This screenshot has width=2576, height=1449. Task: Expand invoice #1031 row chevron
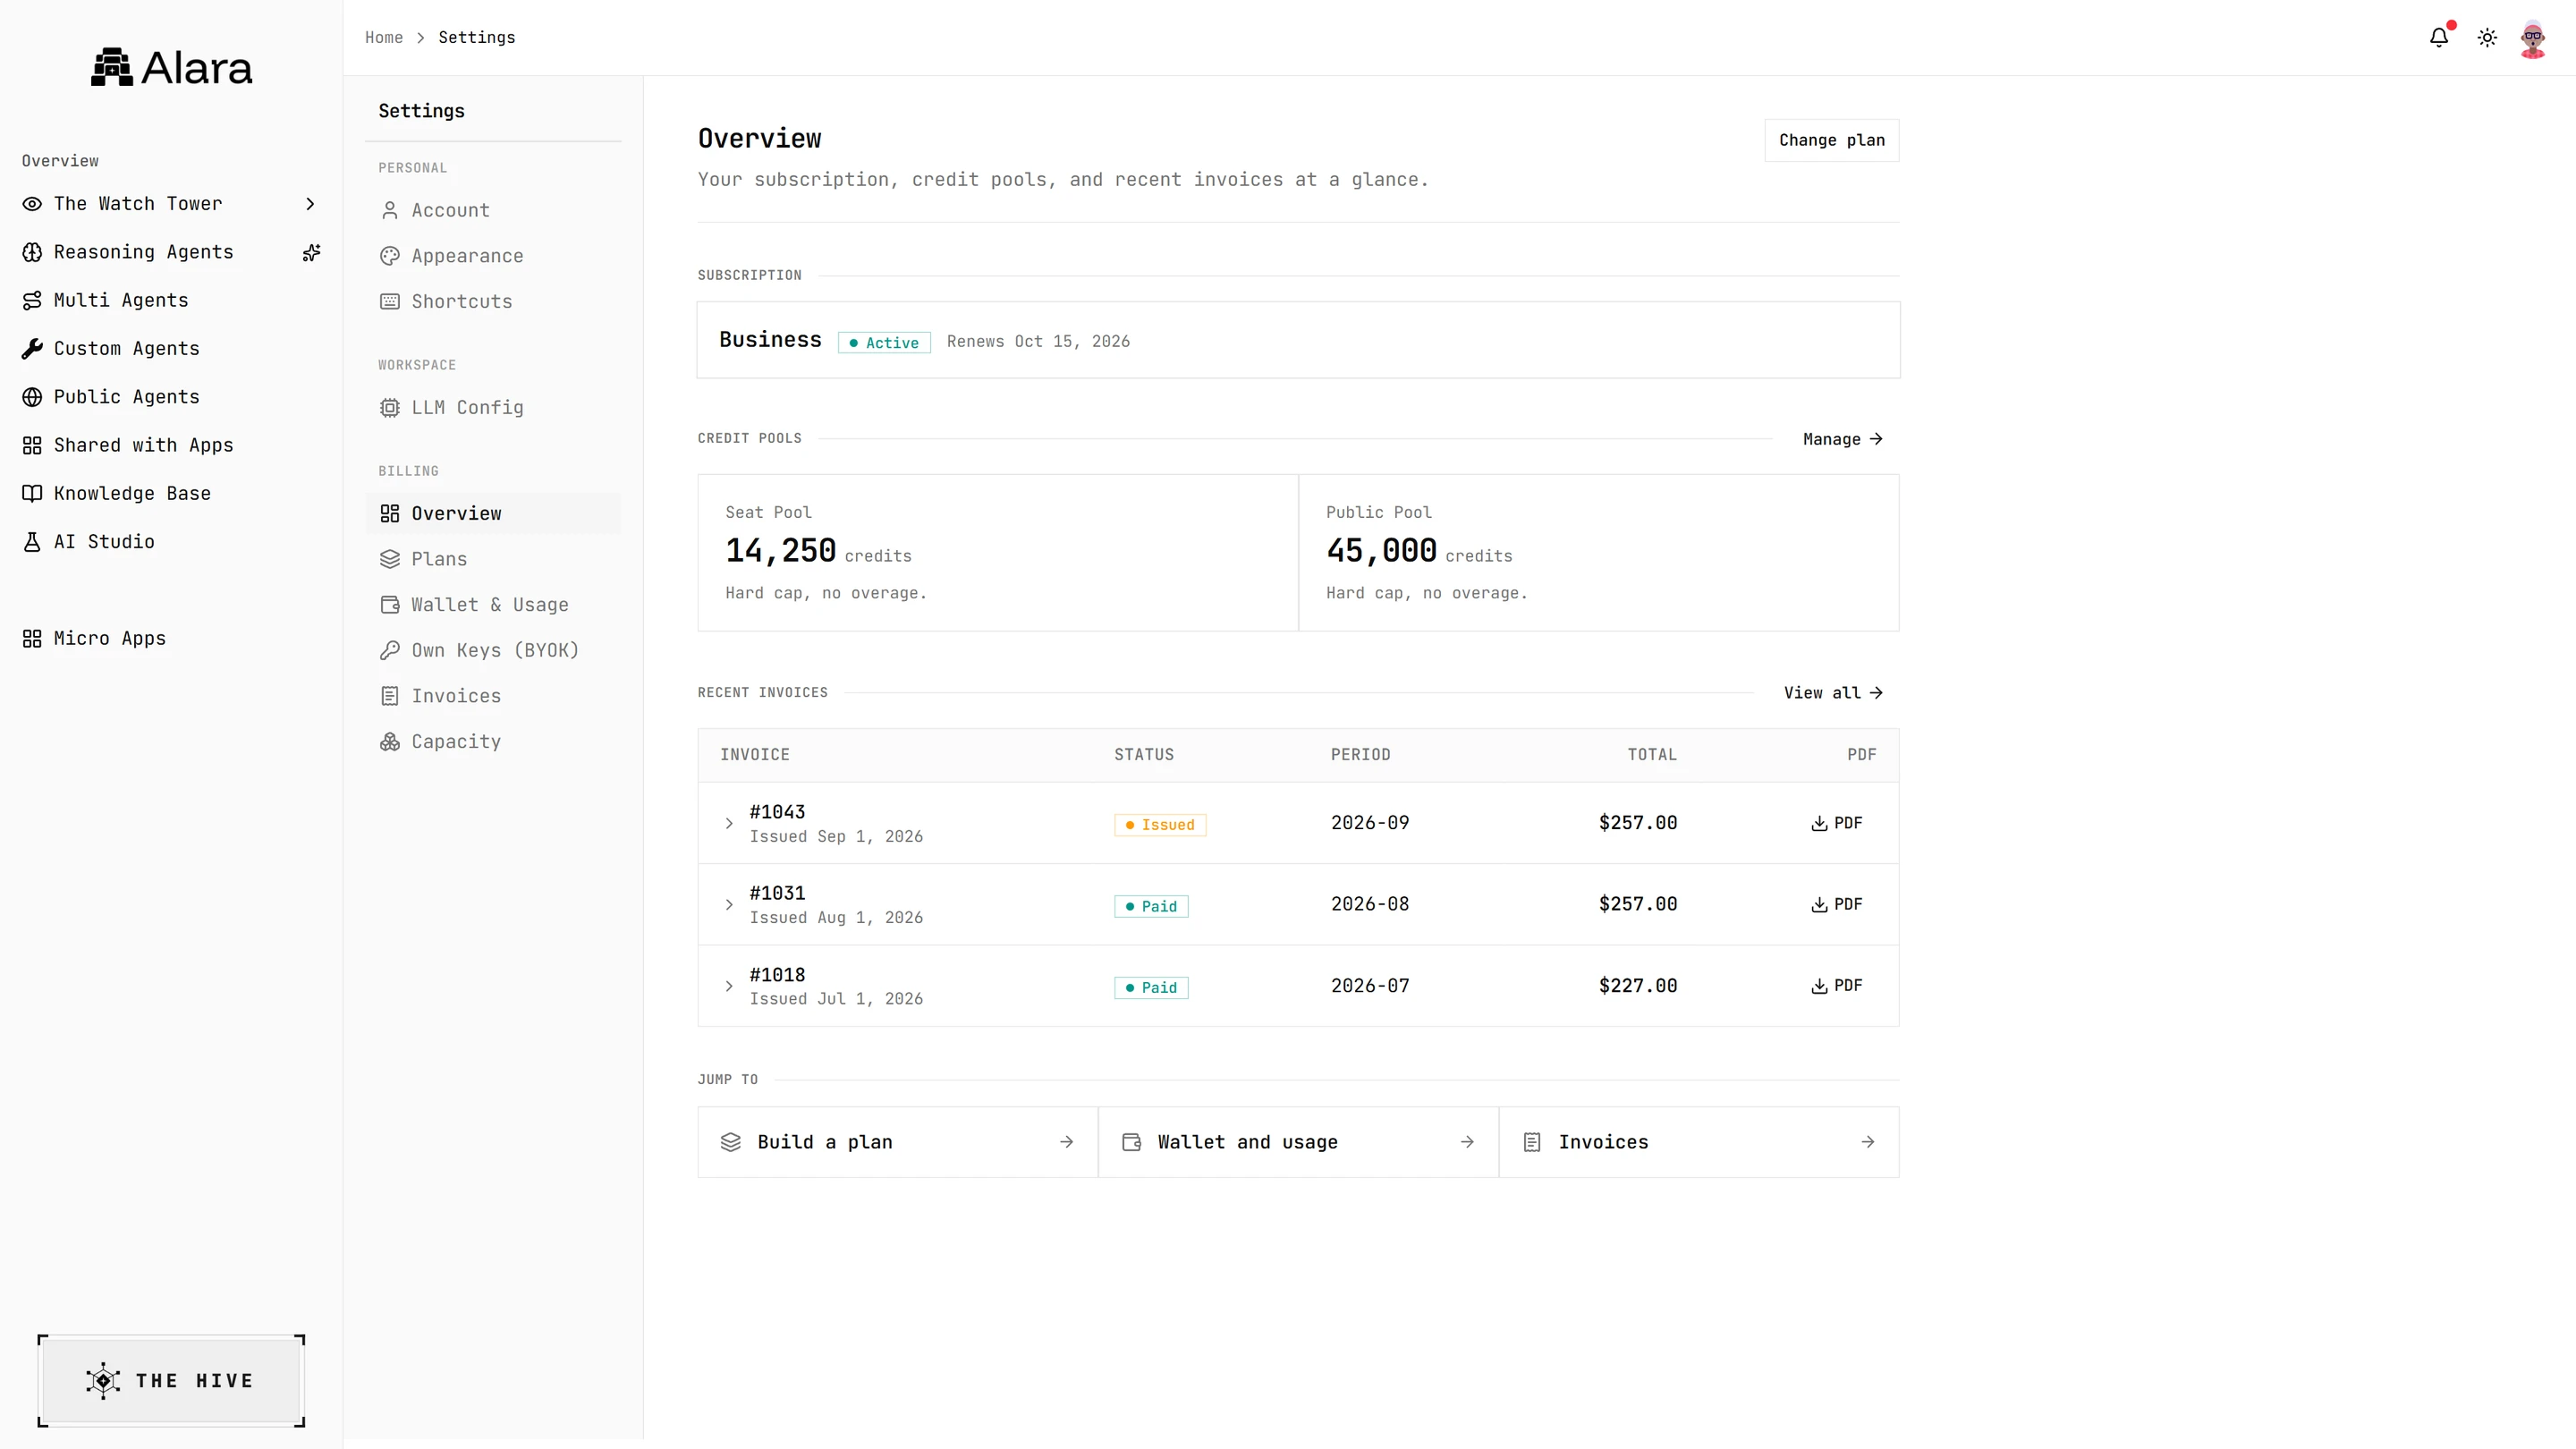[729, 905]
